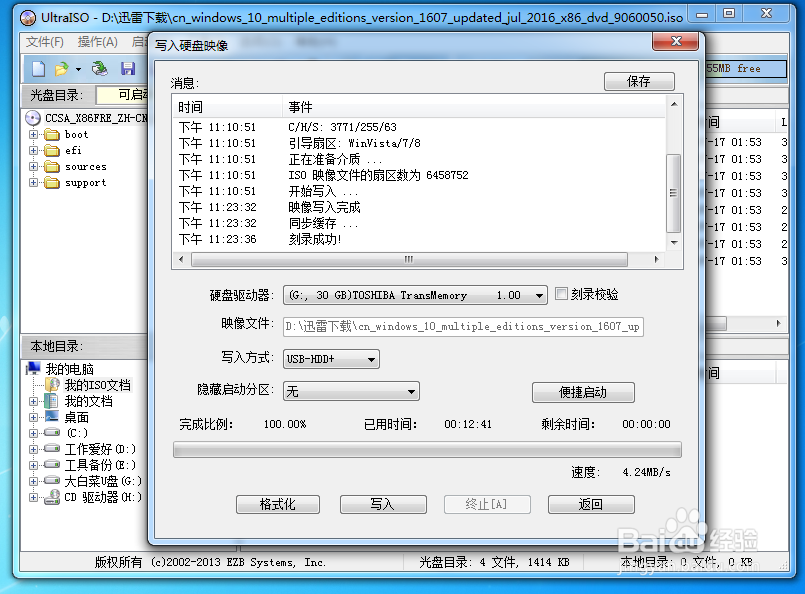
Task: Click the 格式化 button
Action: pos(278,504)
